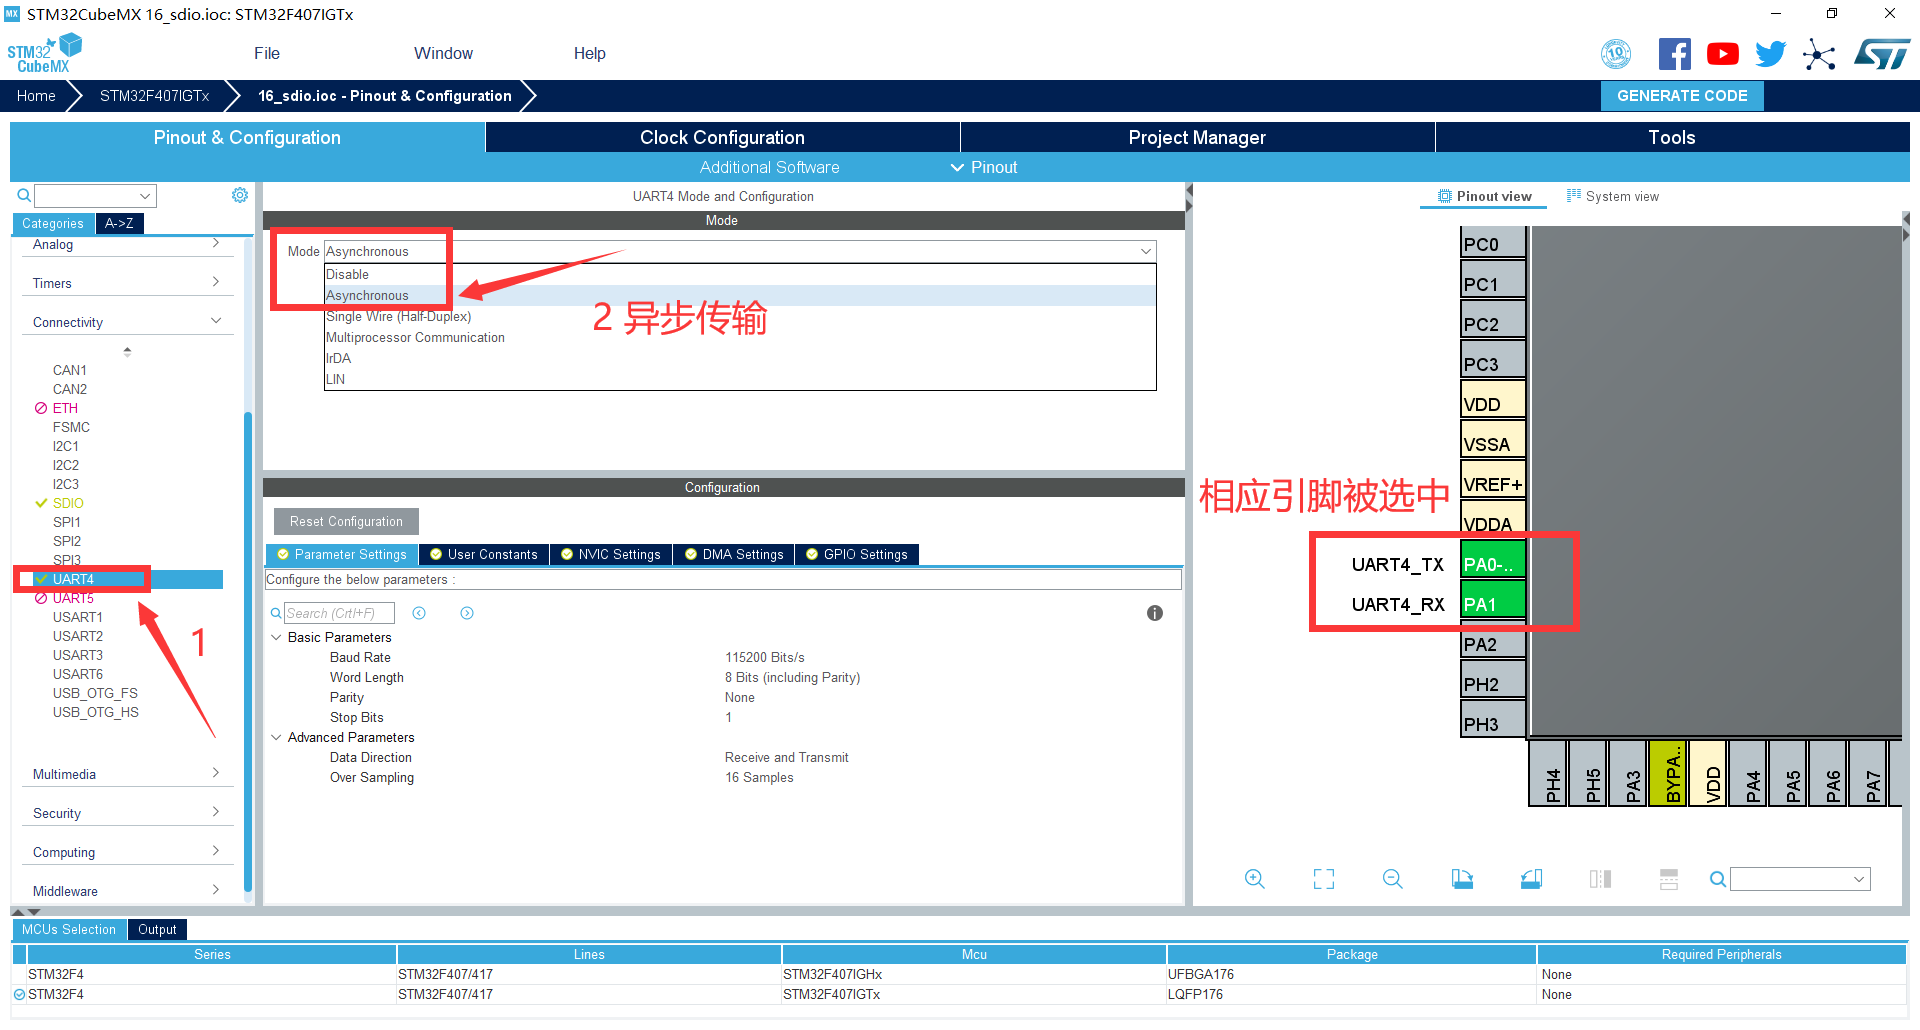Click the ST logo icon
This screenshot has height=1030, width=1920.
(x=1881, y=54)
